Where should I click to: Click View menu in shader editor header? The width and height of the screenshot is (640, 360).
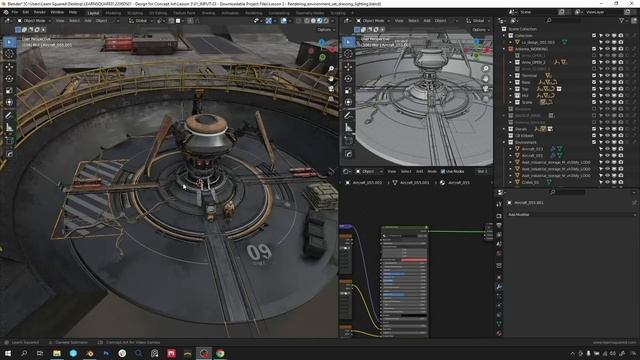coord(391,171)
